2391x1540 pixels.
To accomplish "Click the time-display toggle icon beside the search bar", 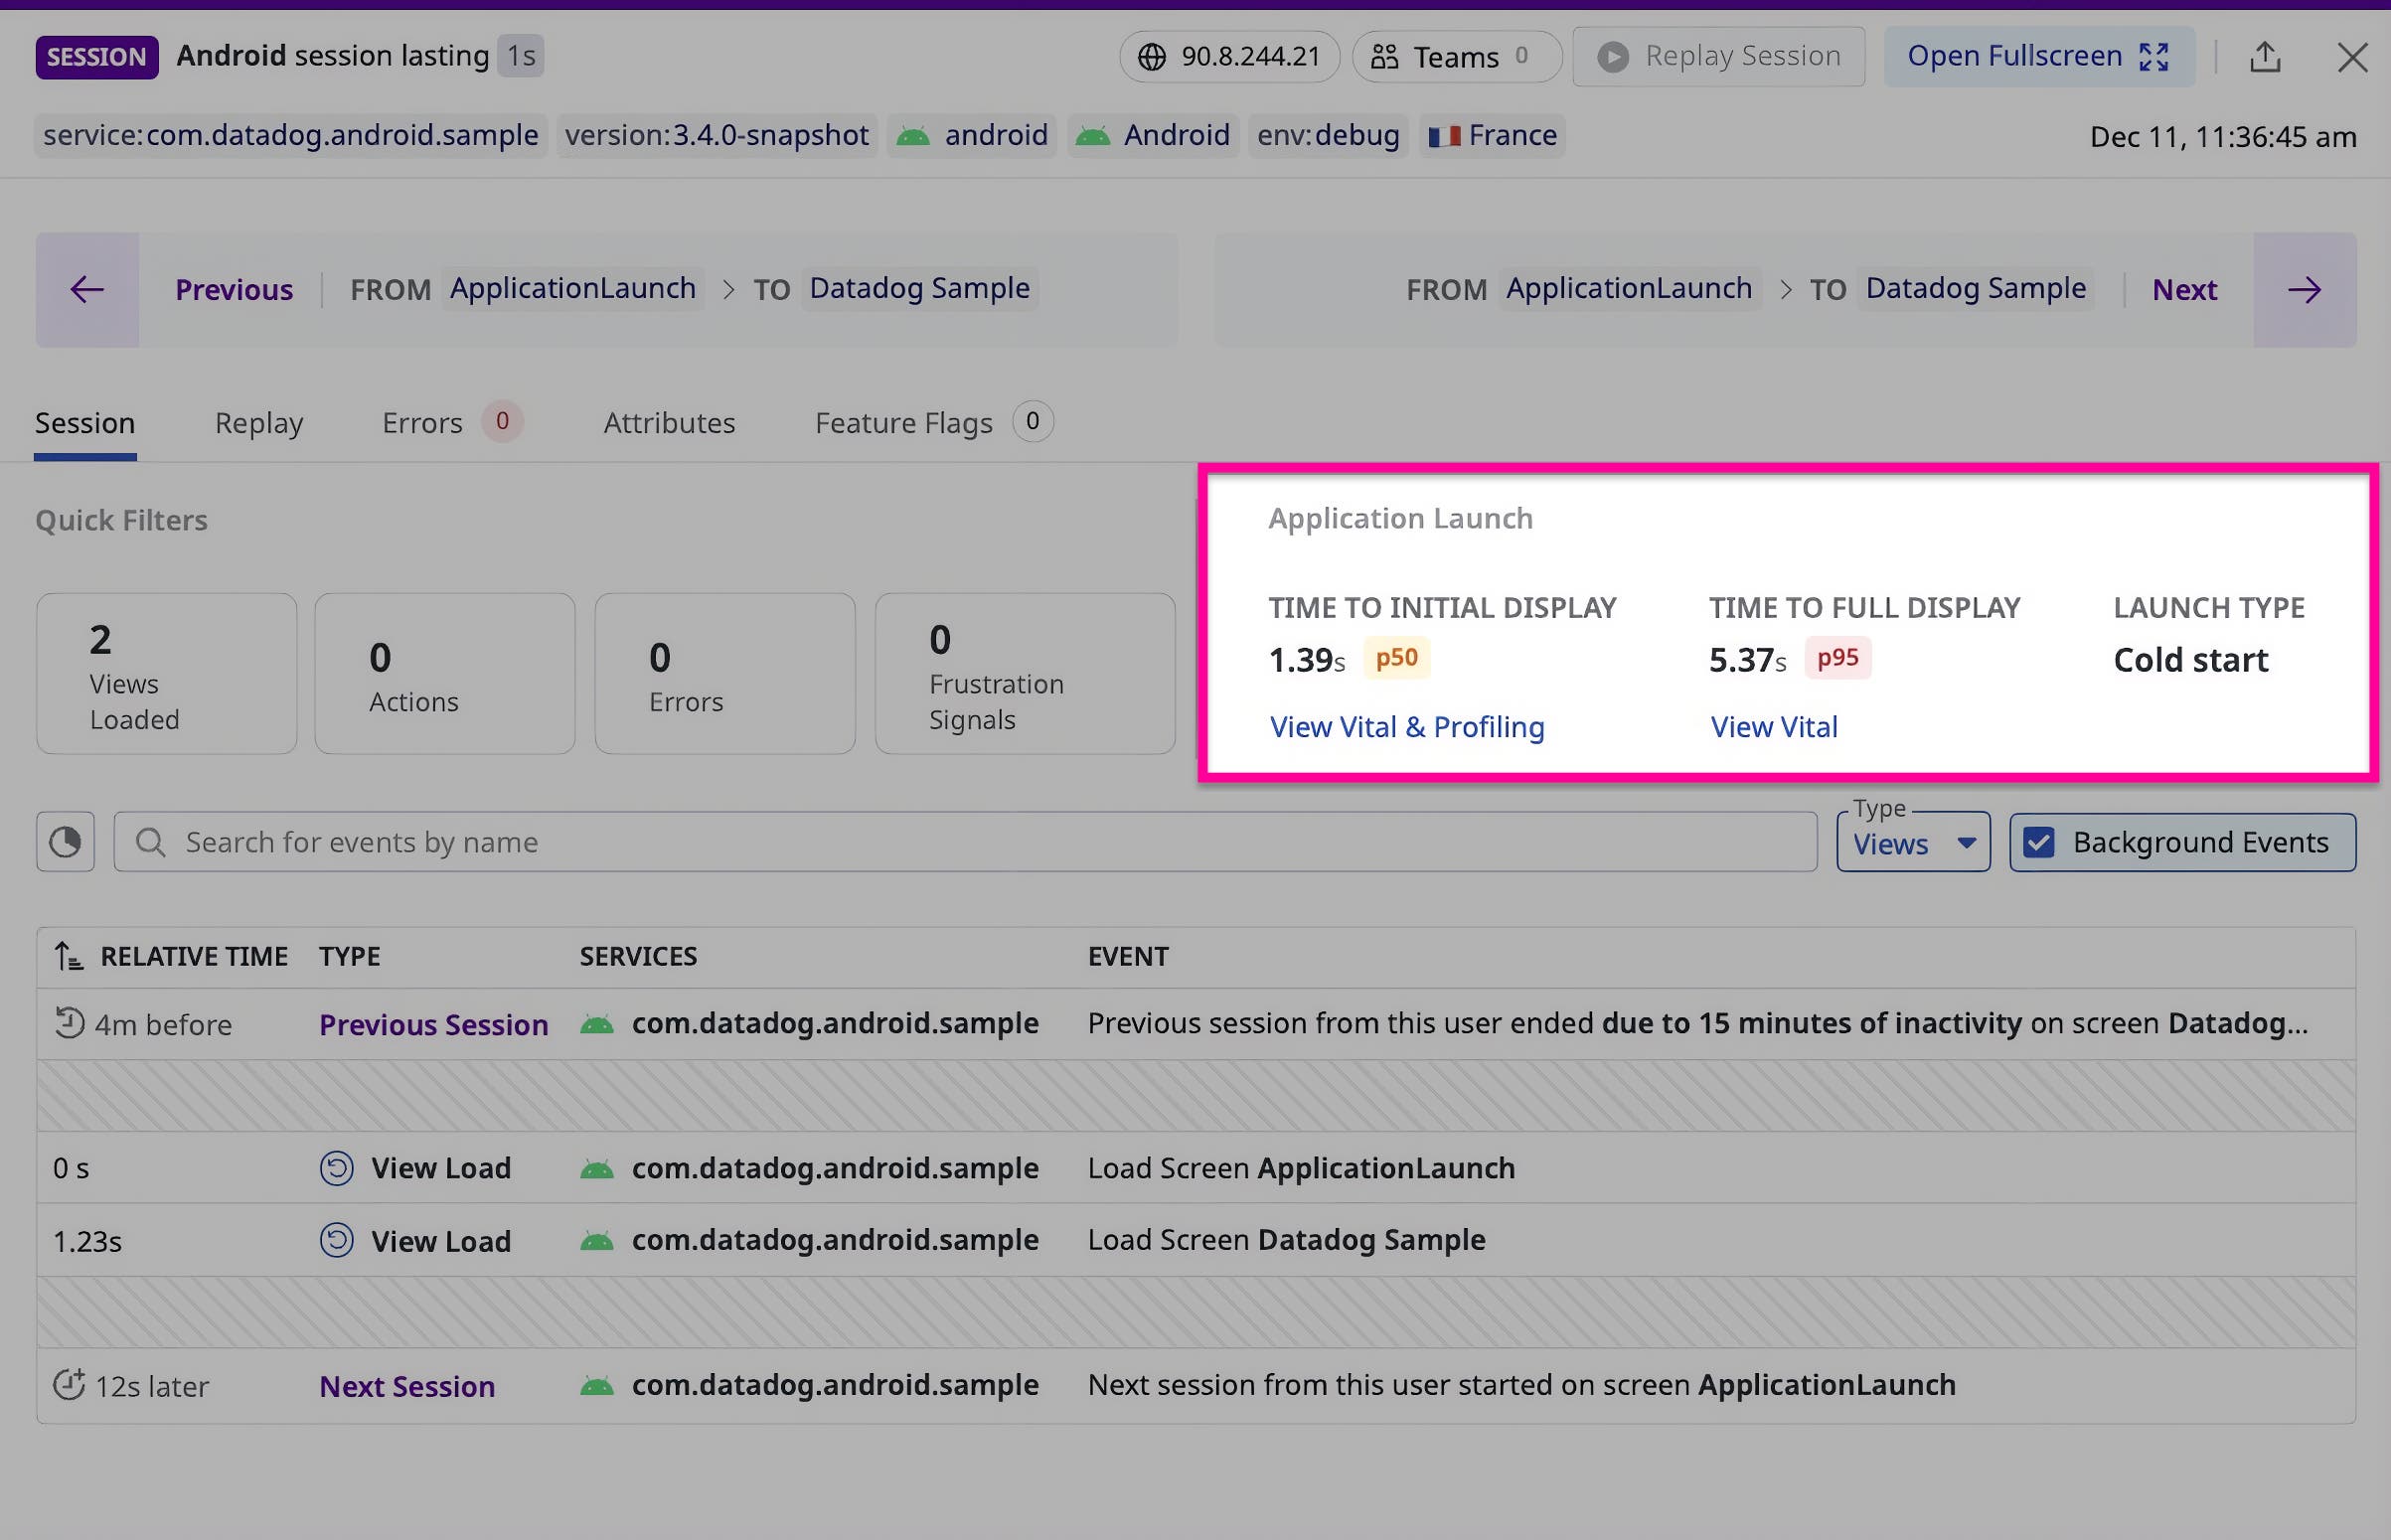I will point(63,841).
